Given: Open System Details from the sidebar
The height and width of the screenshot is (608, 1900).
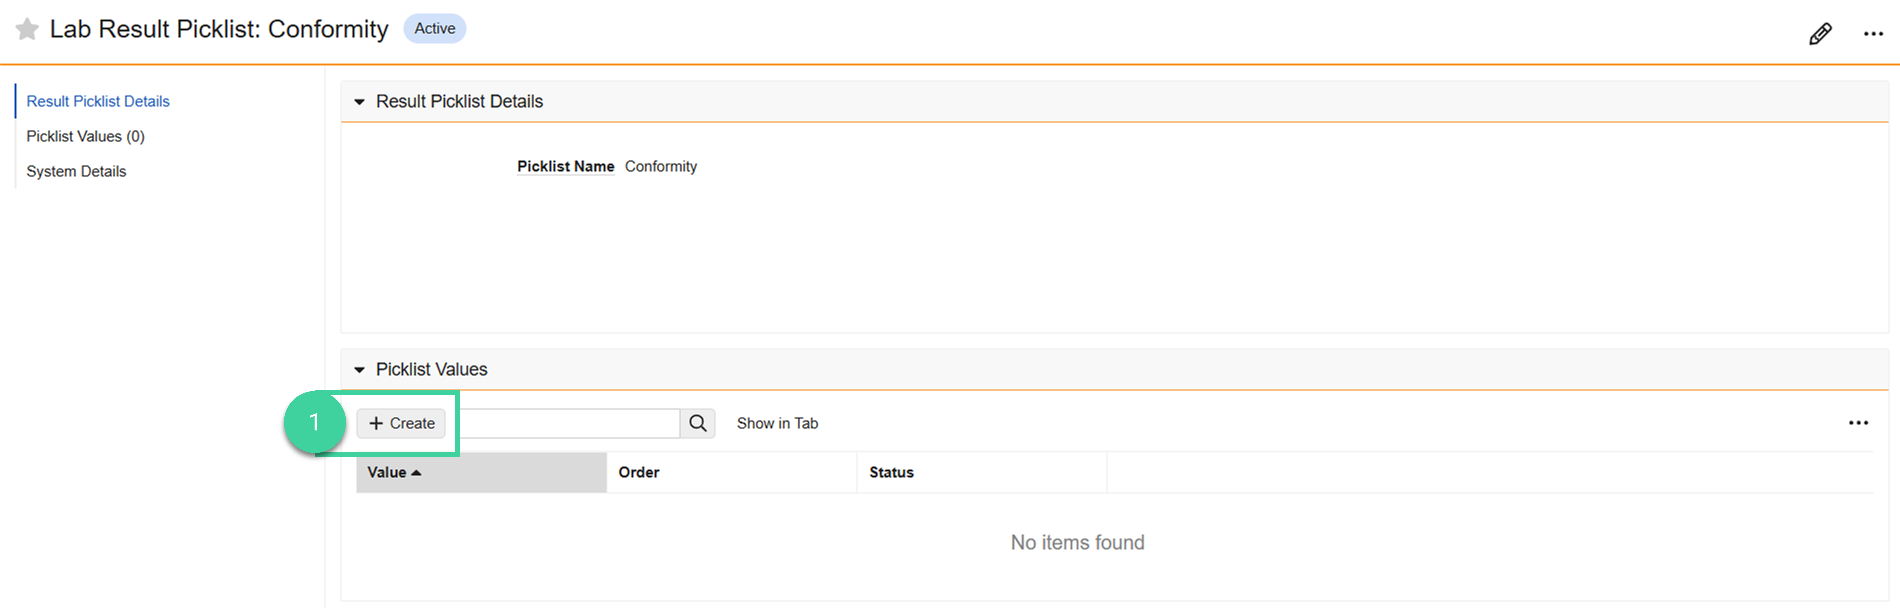Looking at the screenshot, I should pyautogui.click(x=76, y=171).
